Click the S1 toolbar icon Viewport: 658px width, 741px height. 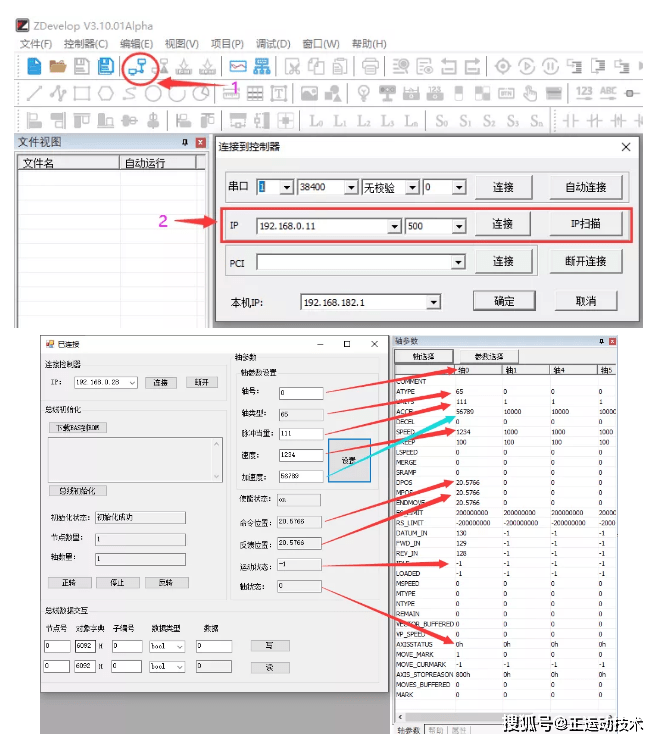point(465,121)
